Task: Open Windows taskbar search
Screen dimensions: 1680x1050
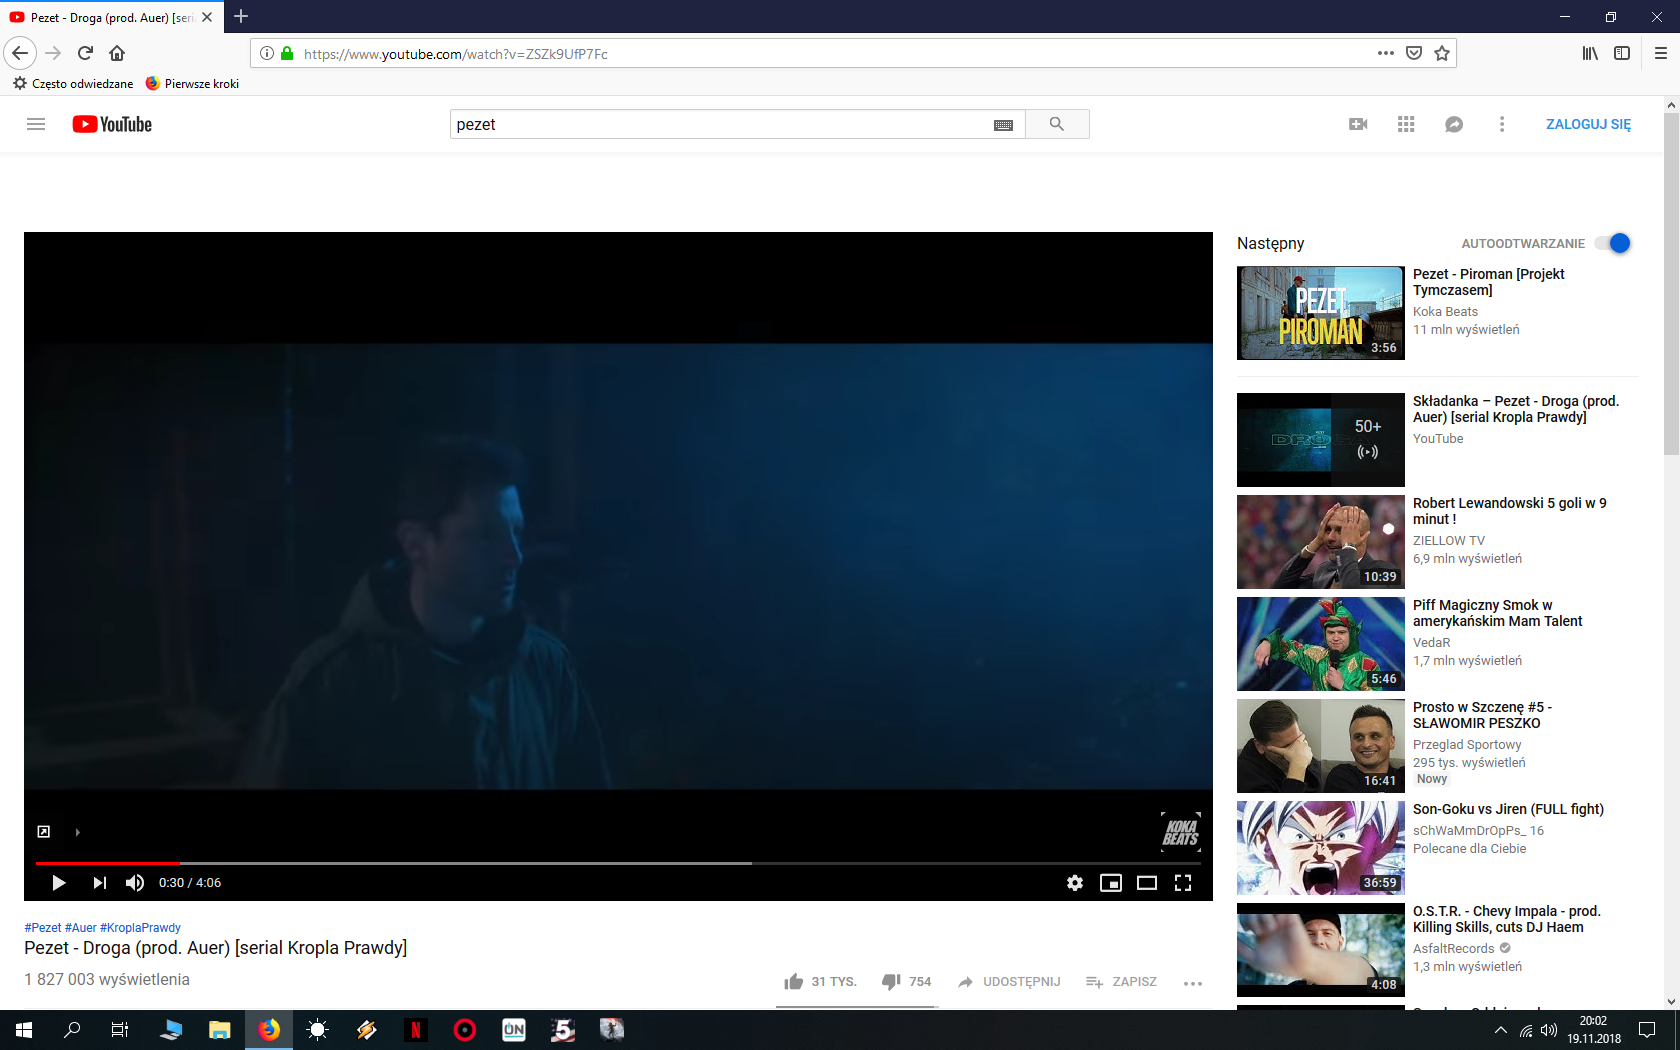Action: pos(72,1030)
